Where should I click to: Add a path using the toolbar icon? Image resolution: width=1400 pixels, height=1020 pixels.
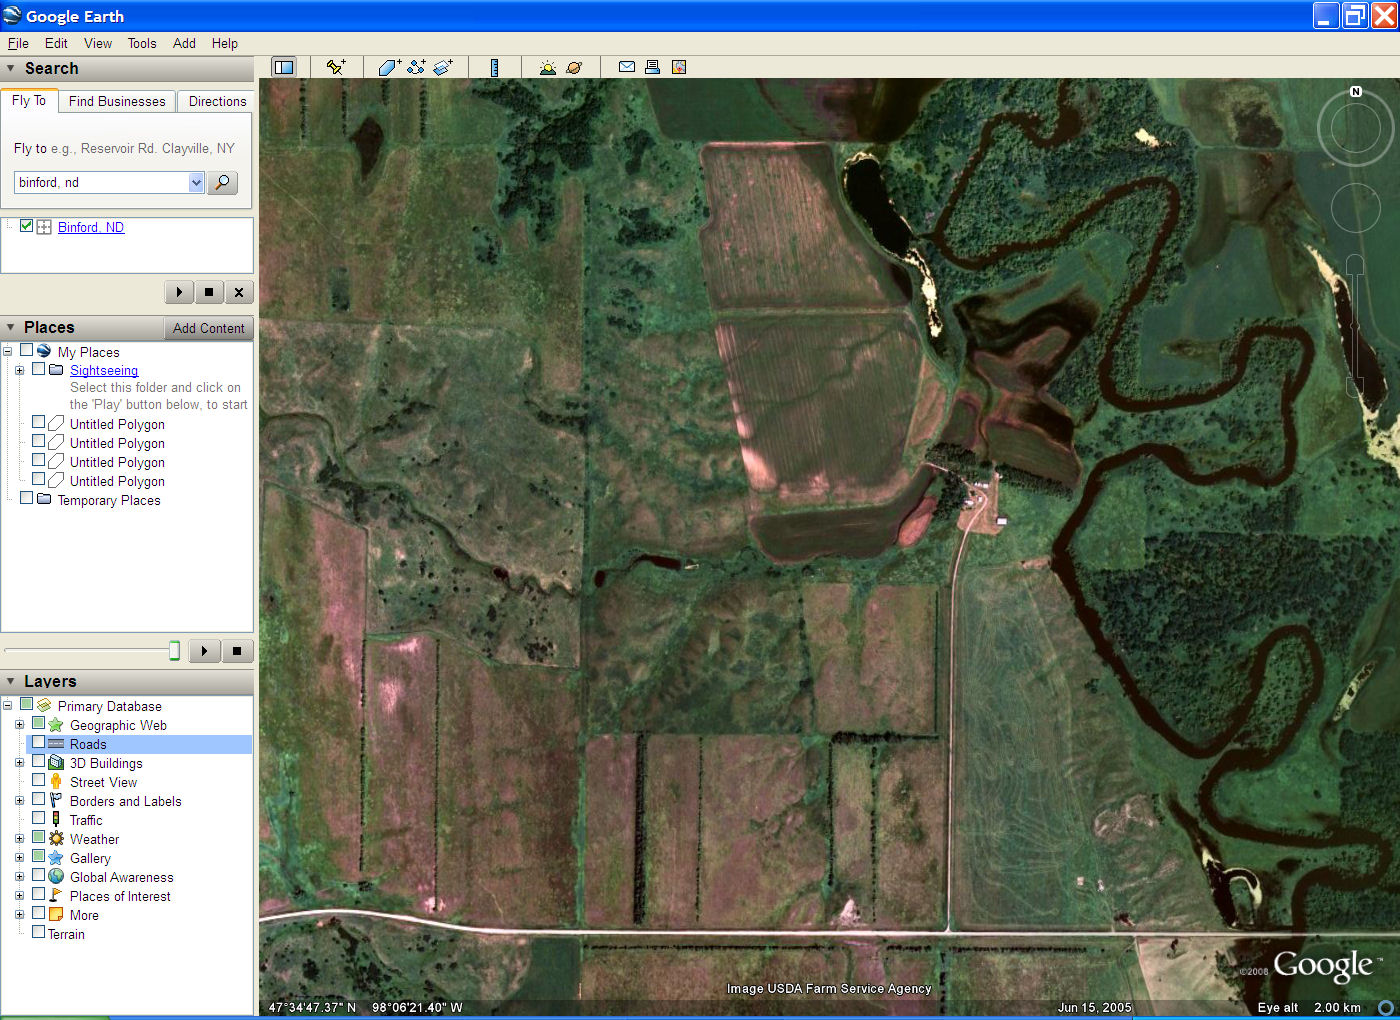416,67
